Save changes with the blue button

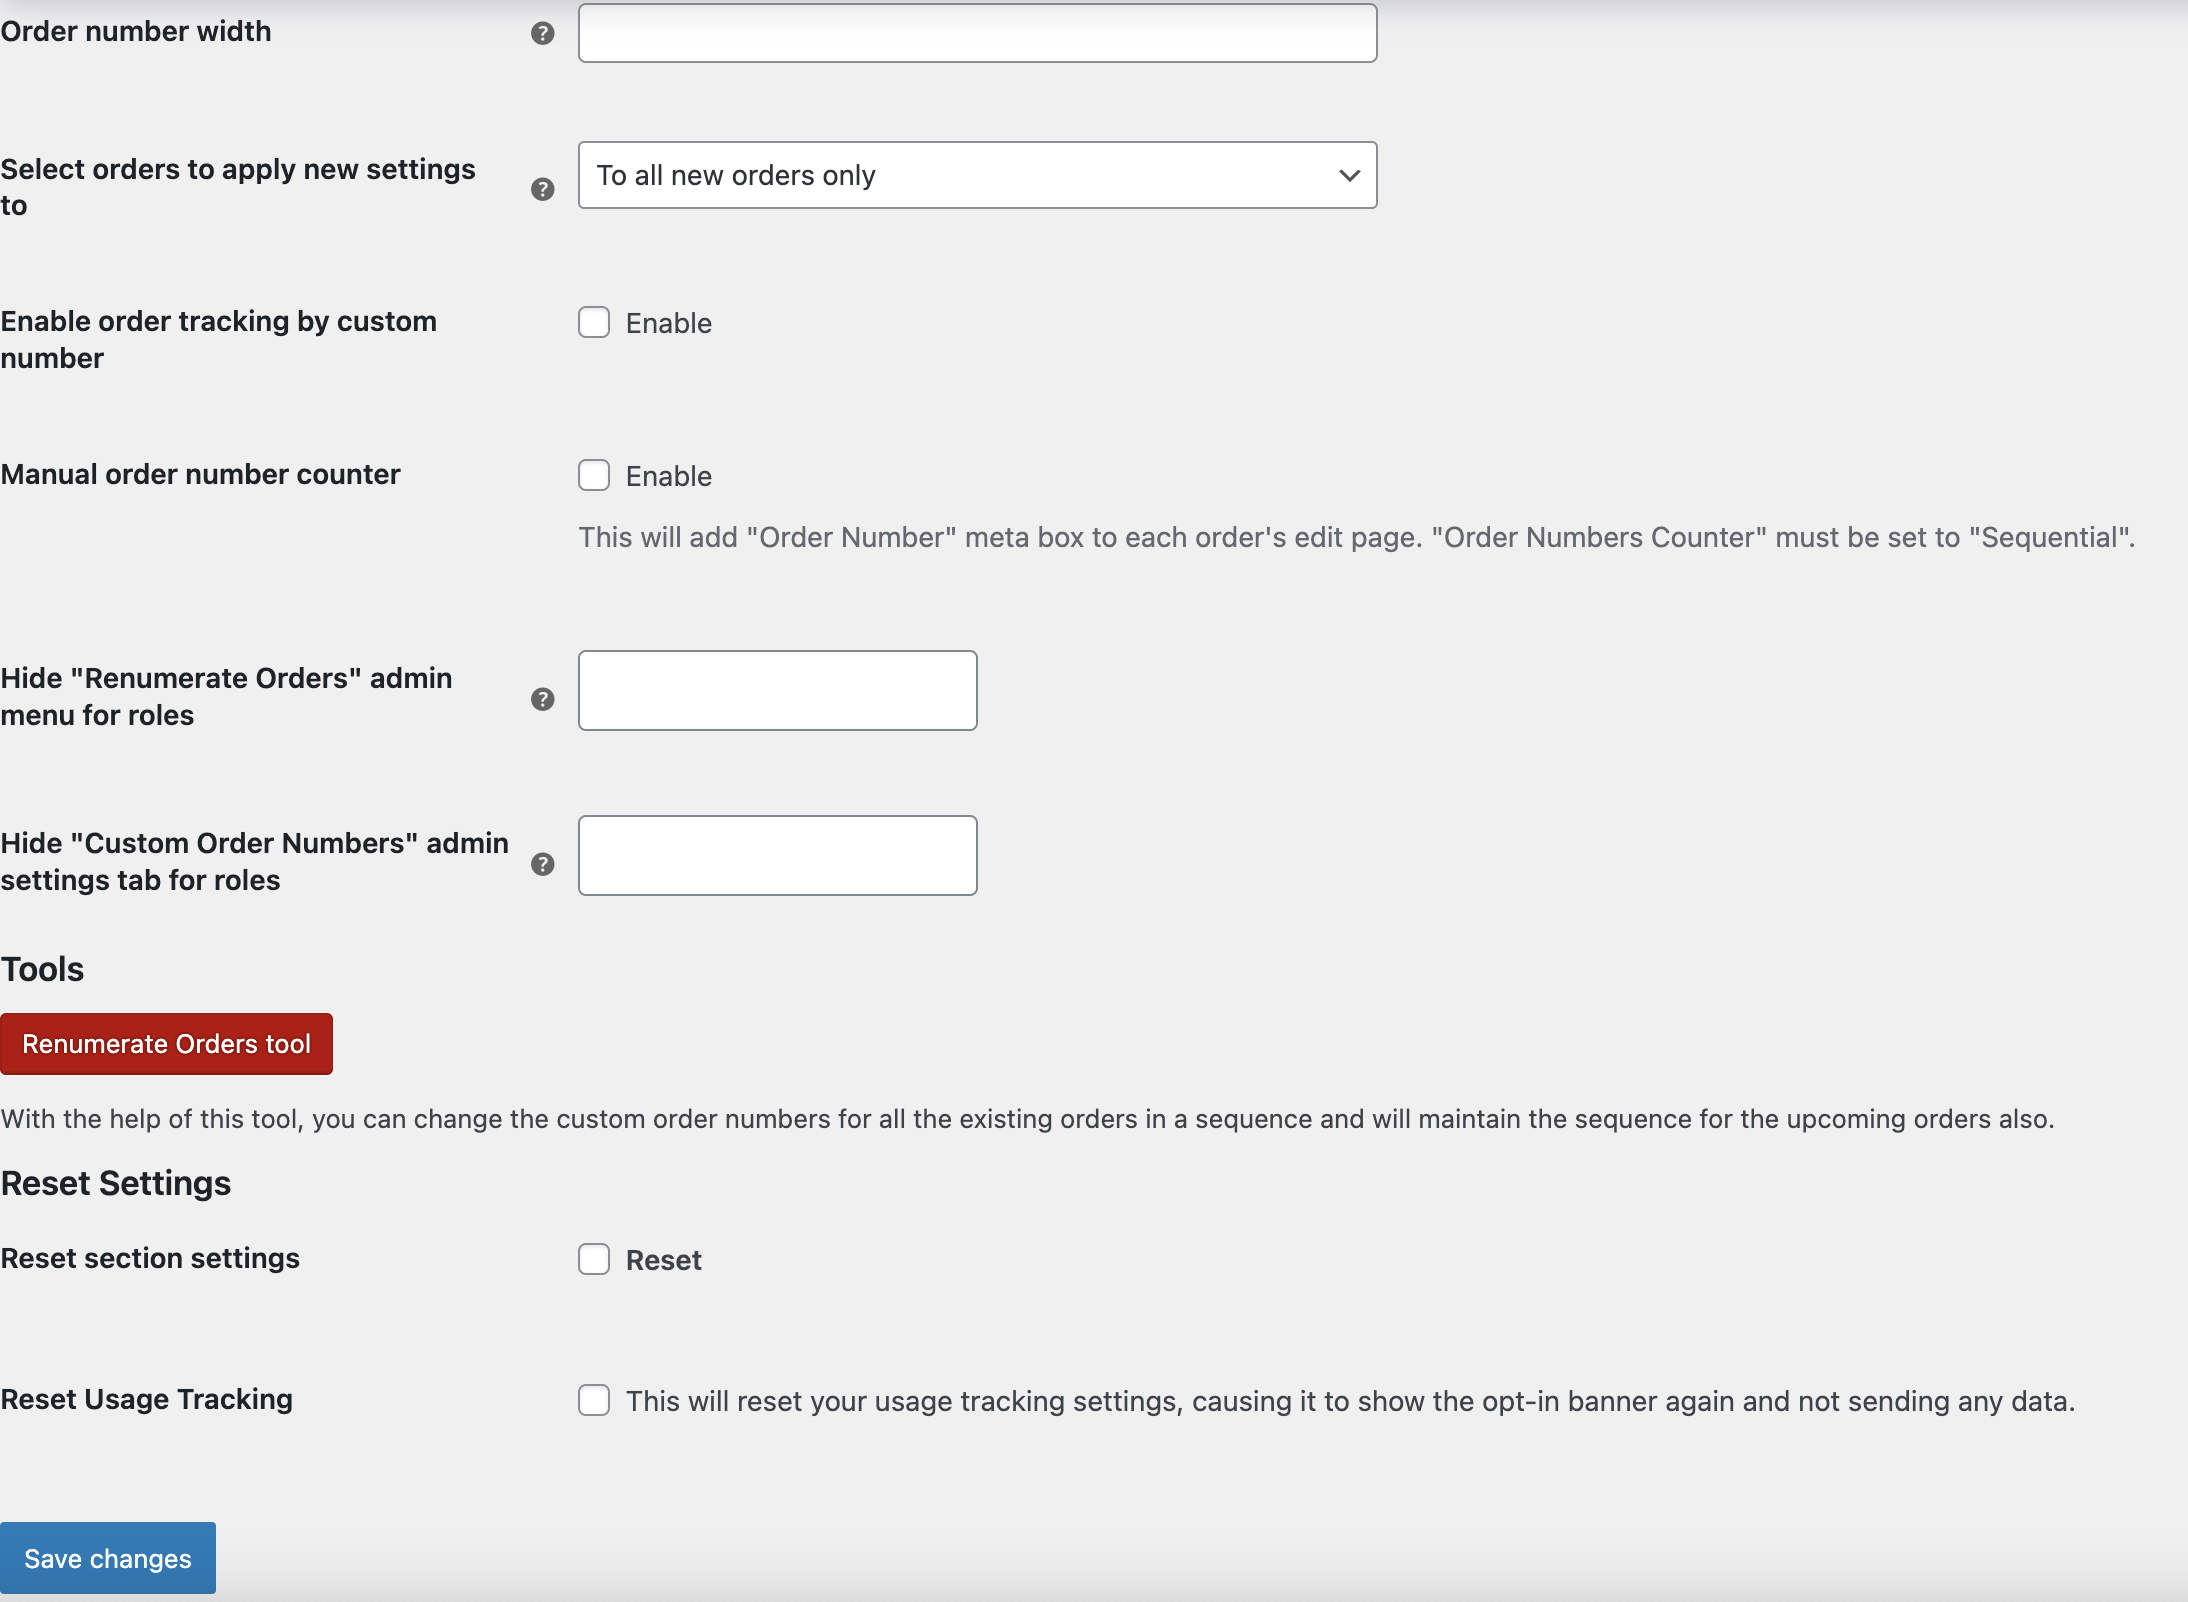click(x=107, y=1557)
